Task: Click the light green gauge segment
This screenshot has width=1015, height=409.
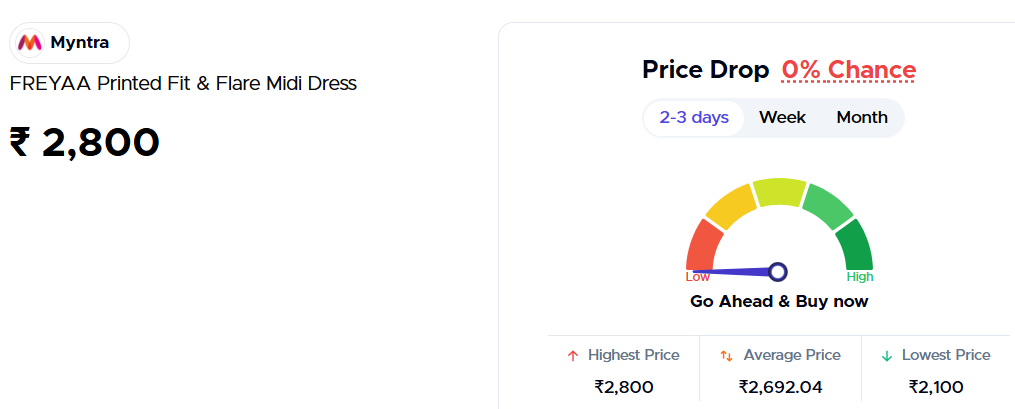Action: click(827, 205)
